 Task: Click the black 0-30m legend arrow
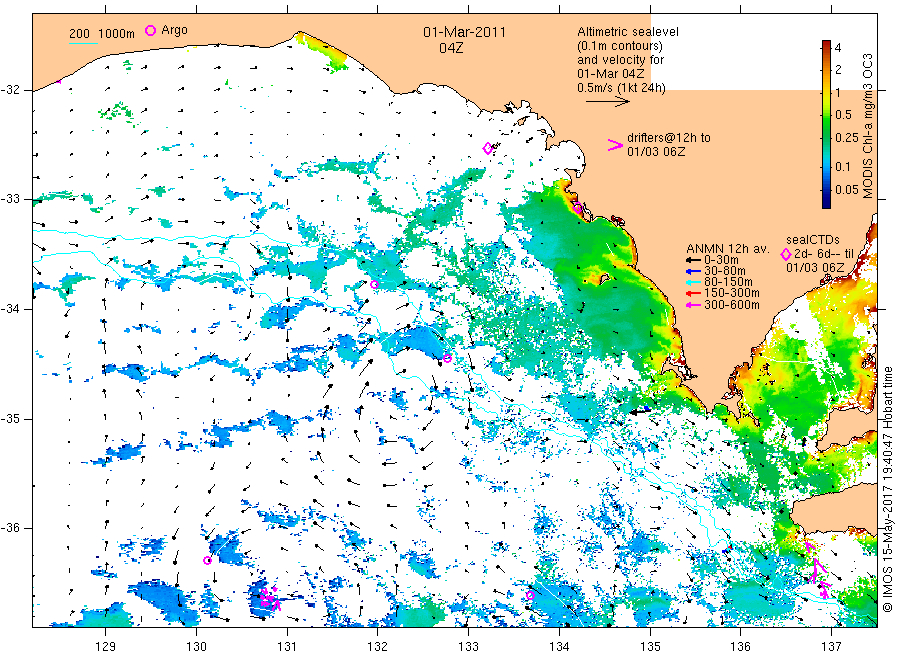693,260
